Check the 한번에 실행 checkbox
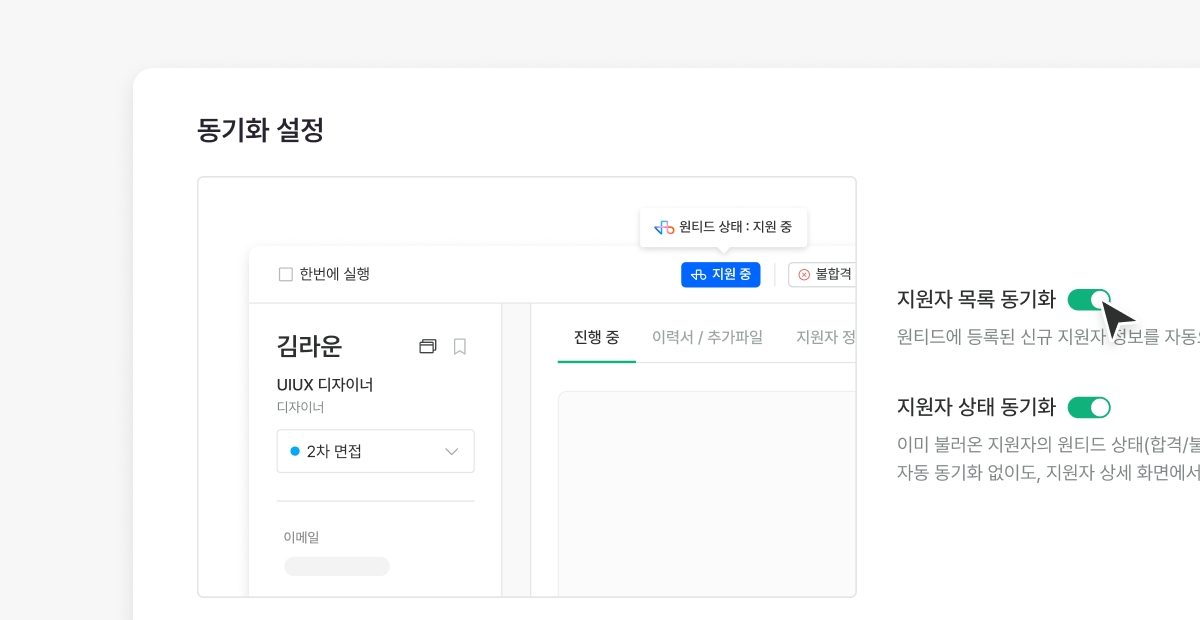1200x620 pixels. pyautogui.click(x=286, y=274)
